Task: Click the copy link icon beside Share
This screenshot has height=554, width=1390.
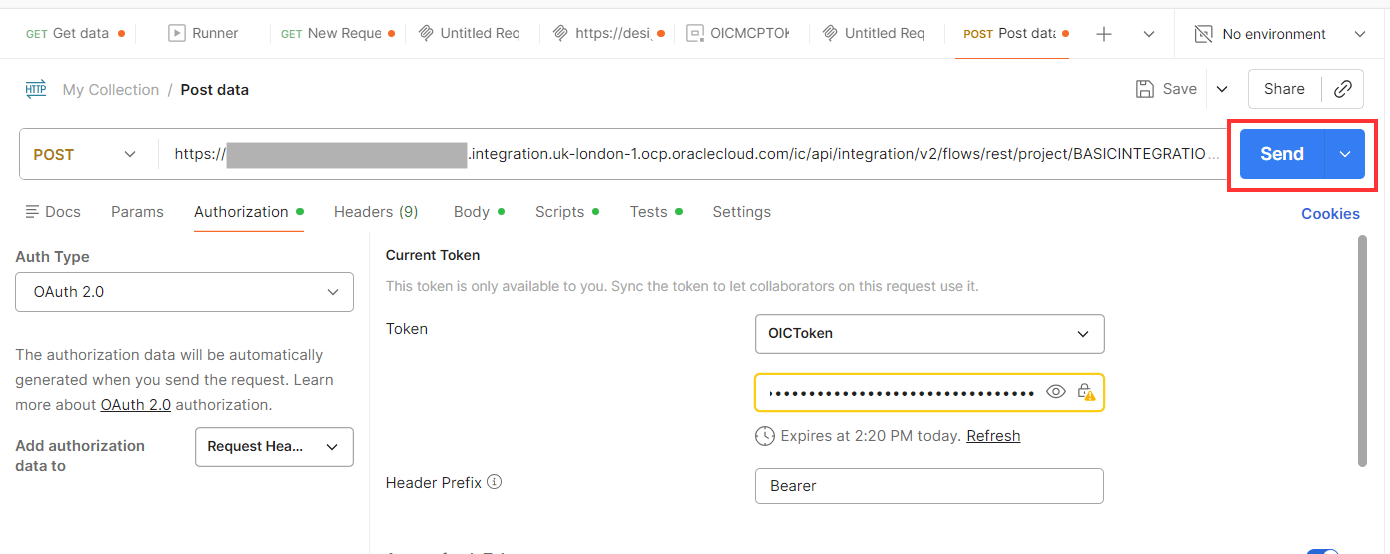Action: point(1343,89)
